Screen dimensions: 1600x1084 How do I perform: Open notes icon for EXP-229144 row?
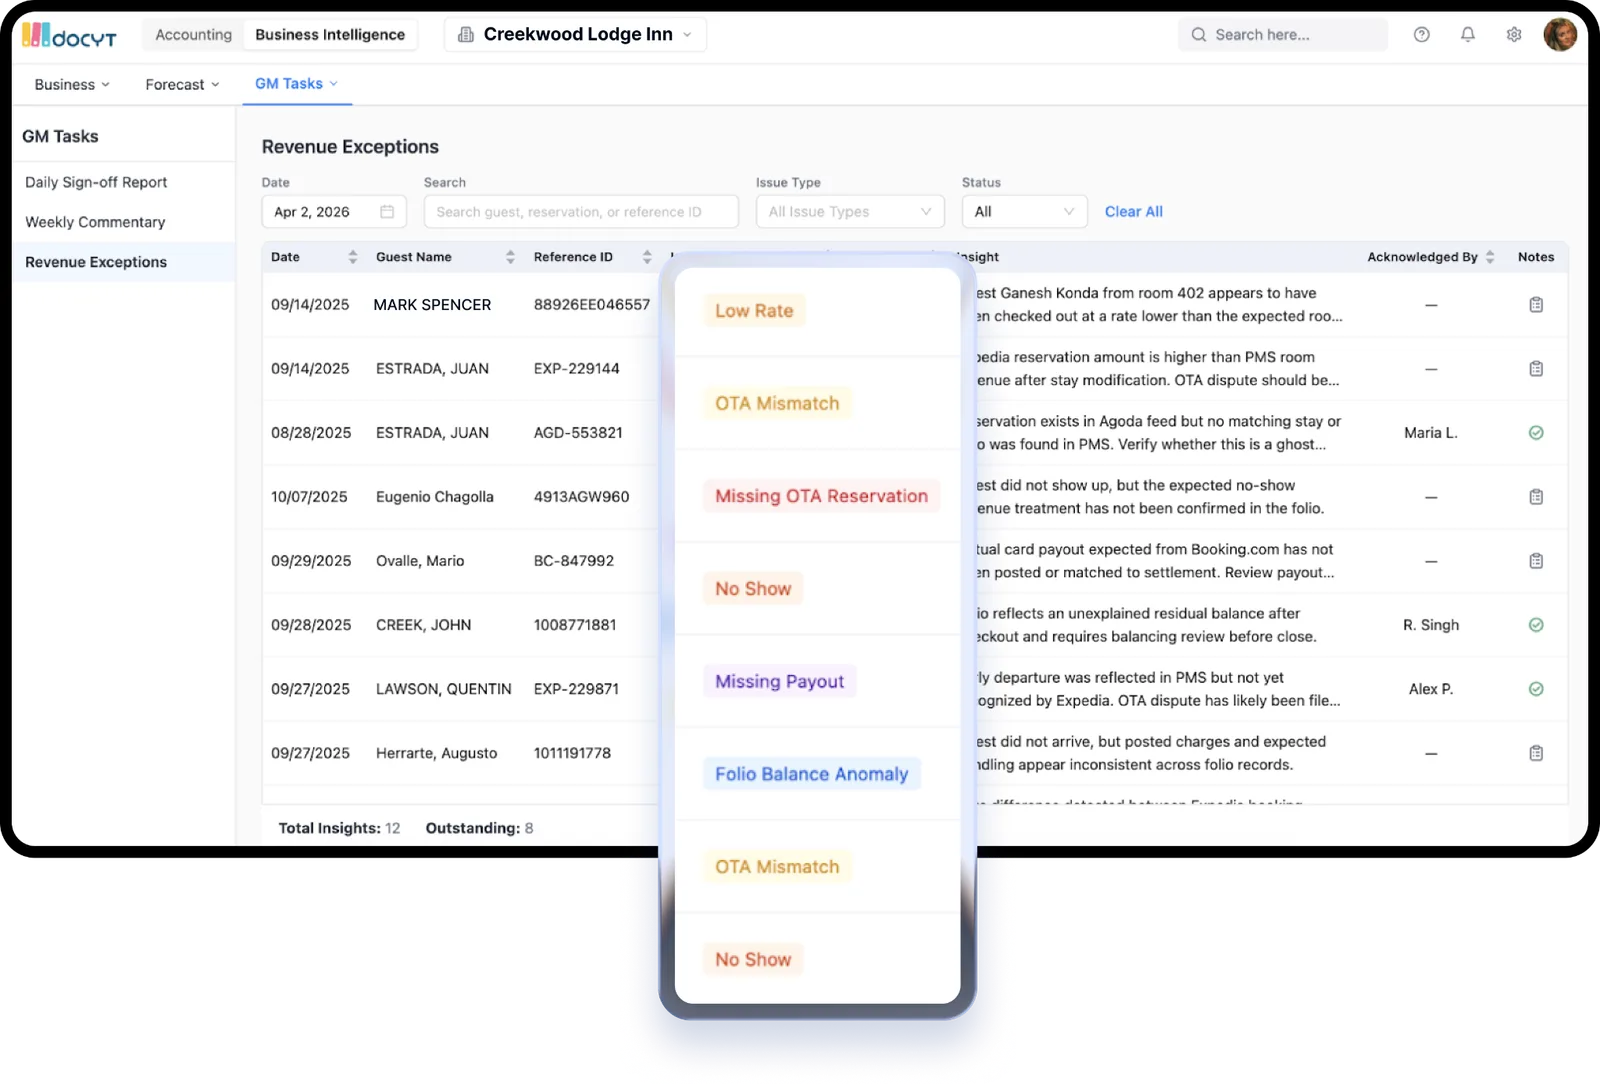point(1536,369)
